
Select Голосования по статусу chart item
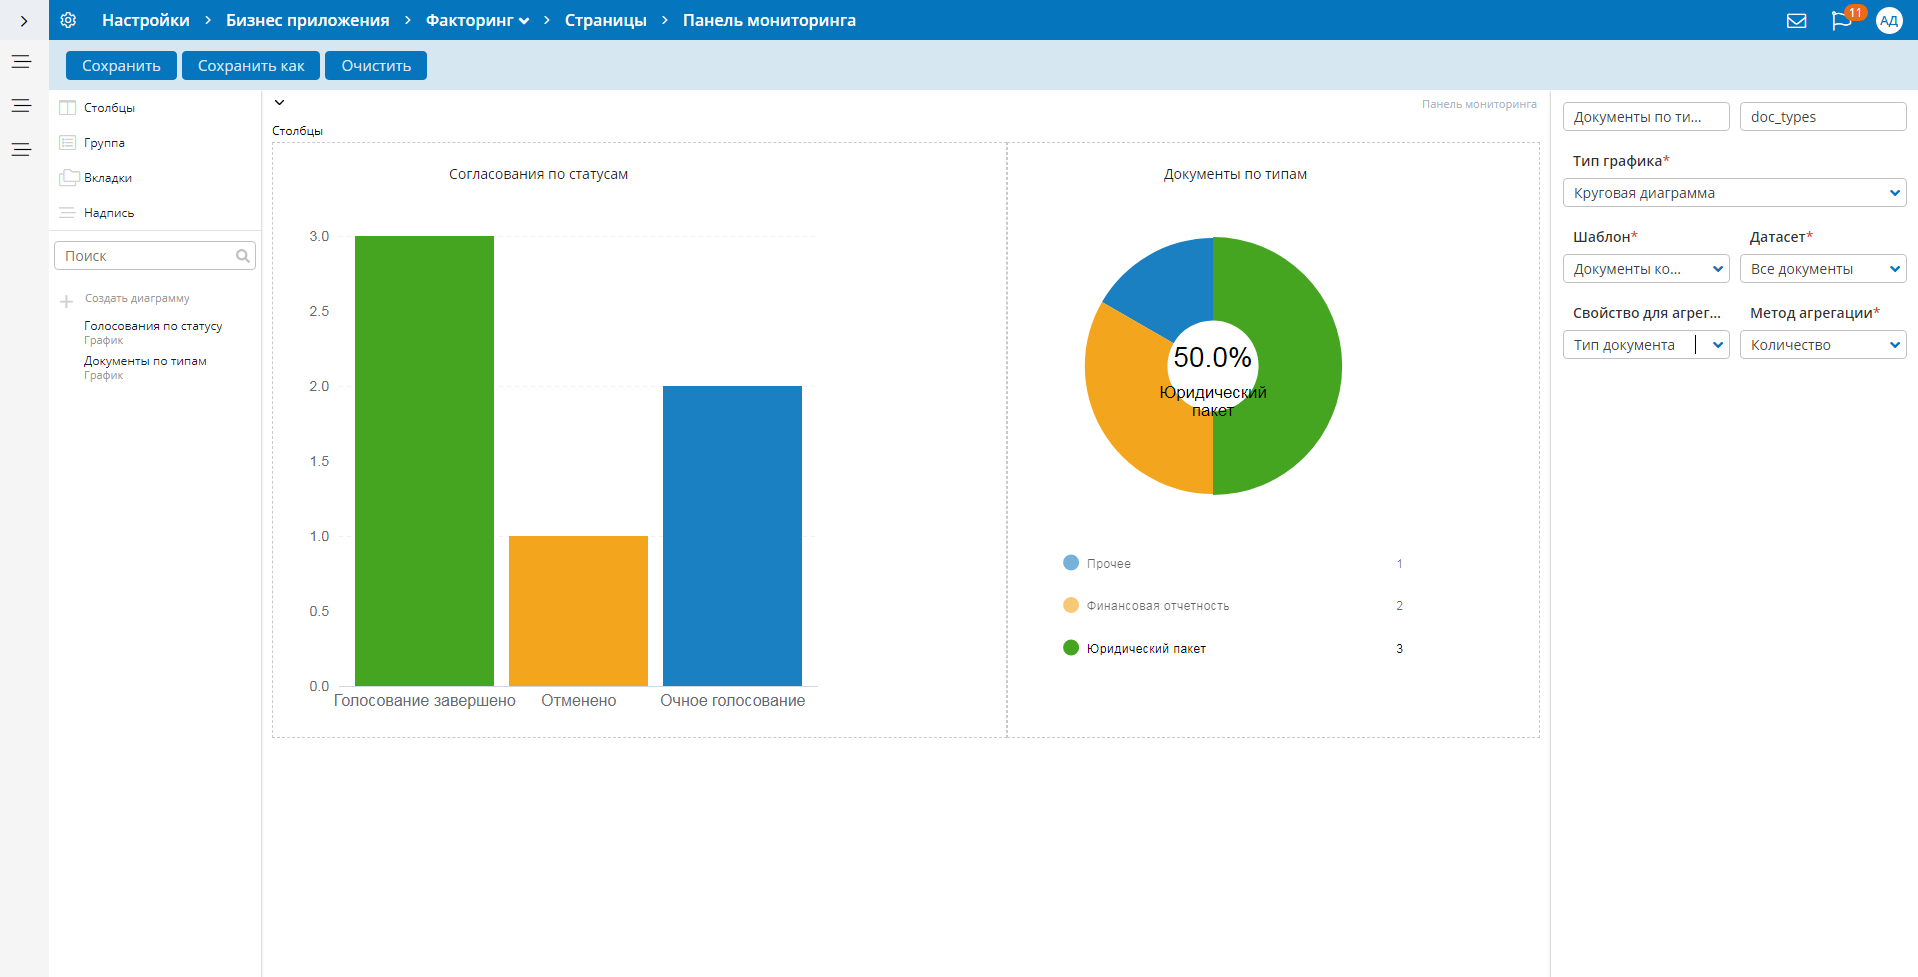pyautogui.click(x=153, y=326)
